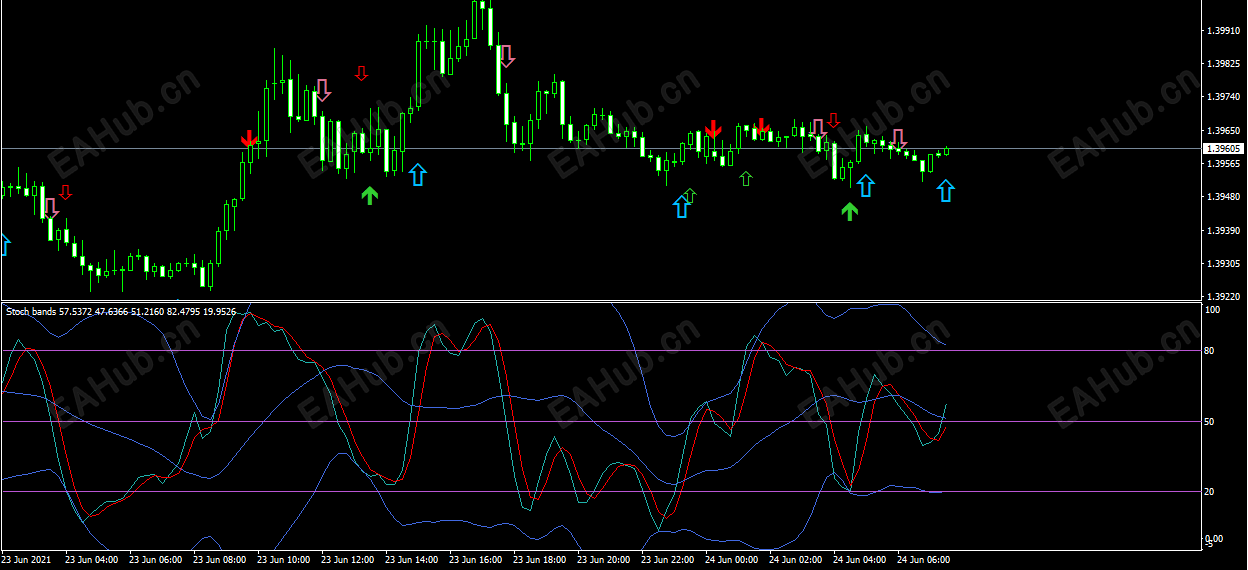Select small green hollow up arrow after 24 Jun 00:00
This screenshot has width=1248, height=570.
(745, 178)
